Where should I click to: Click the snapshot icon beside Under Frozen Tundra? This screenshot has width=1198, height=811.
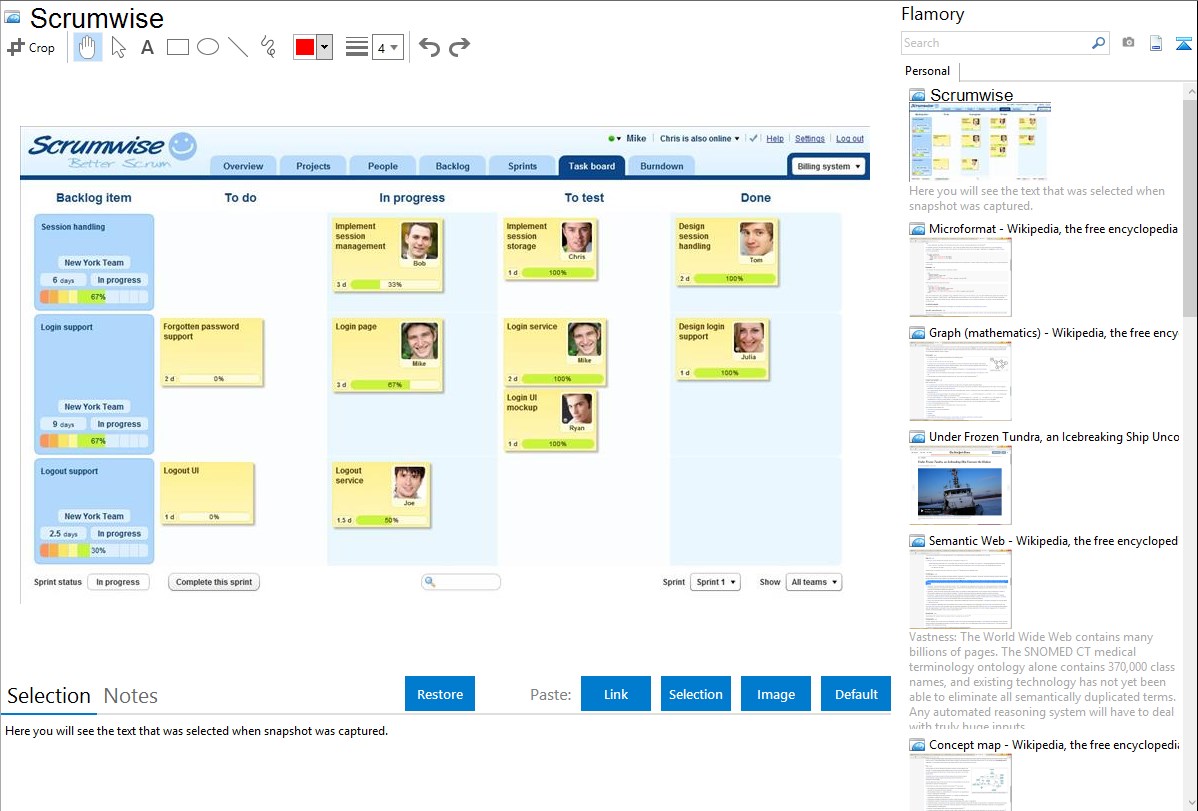click(x=917, y=436)
